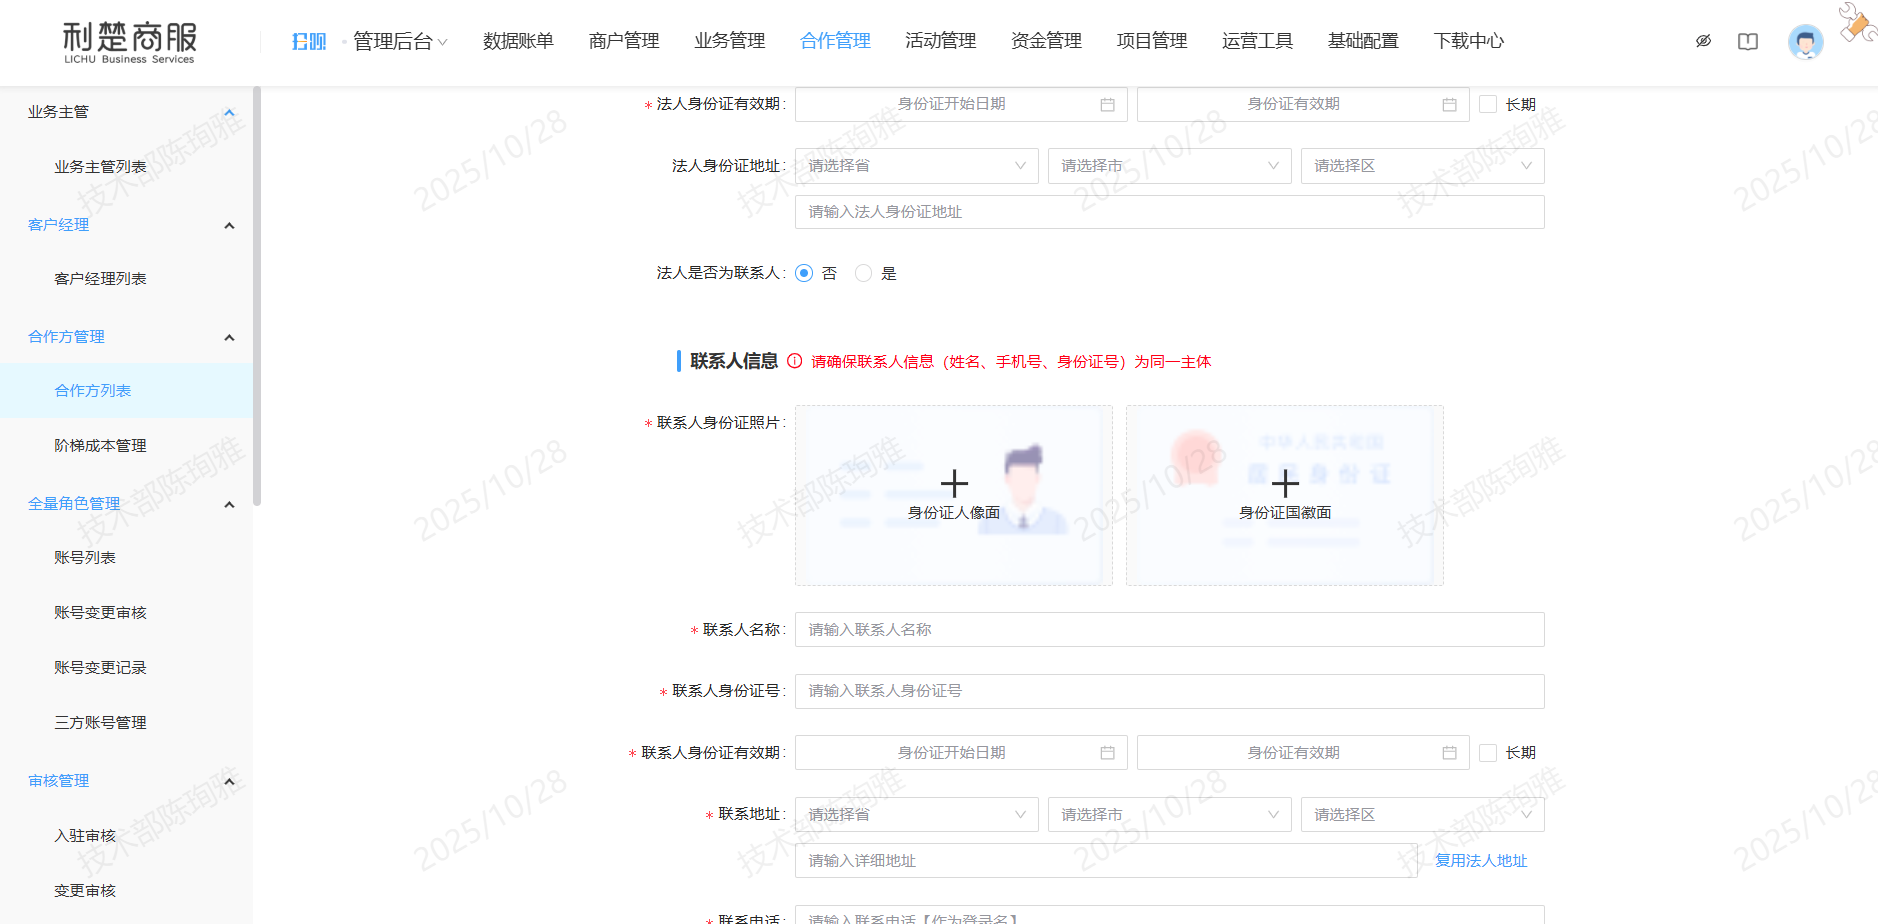The height and width of the screenshot is (924, 1878).
Task: Open calendar icon in 法人 身份证有效期 end field
Action: click(1449, 105)
